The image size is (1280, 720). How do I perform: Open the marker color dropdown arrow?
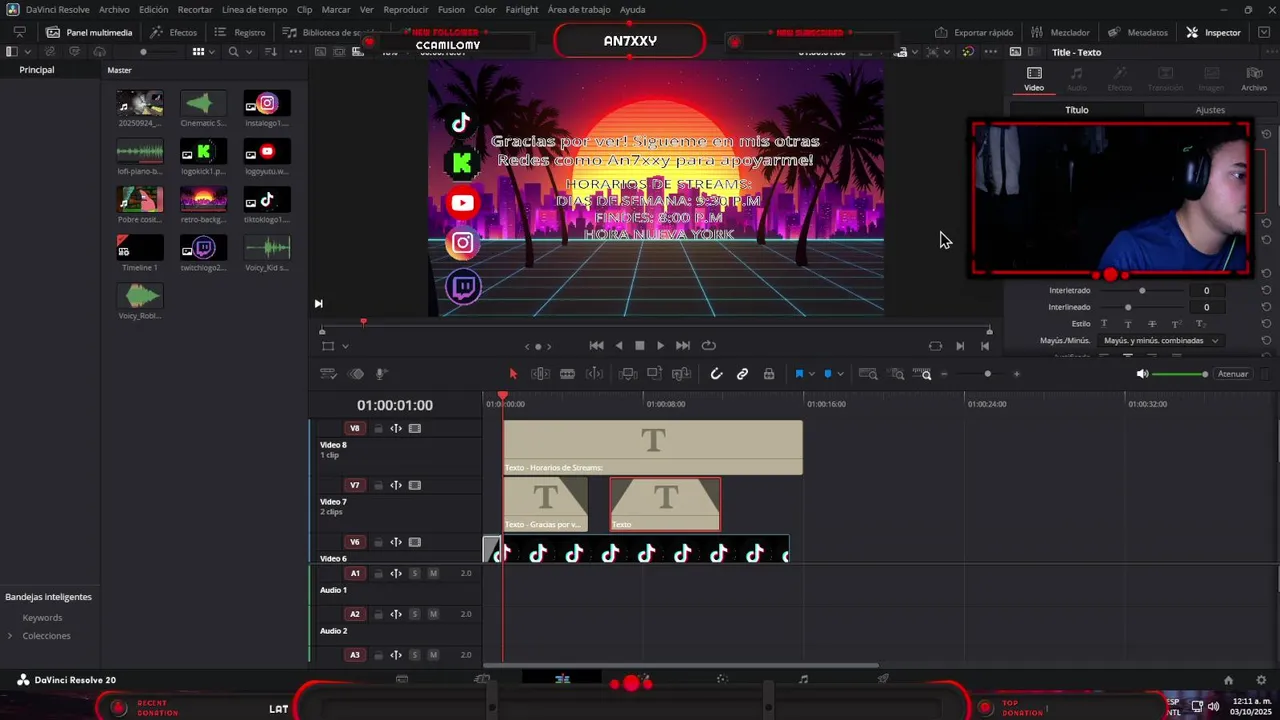pos(840,374)
